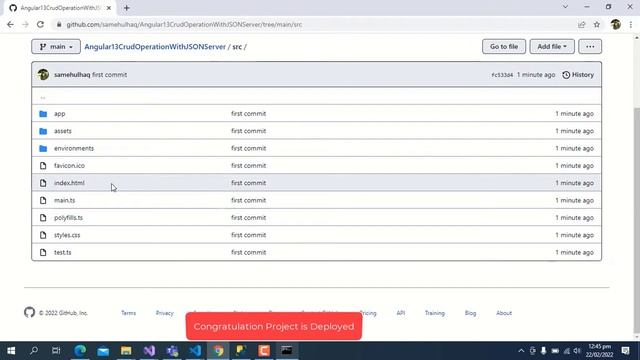Click '1 minute ago' on the test.ts row

point(574,252)
